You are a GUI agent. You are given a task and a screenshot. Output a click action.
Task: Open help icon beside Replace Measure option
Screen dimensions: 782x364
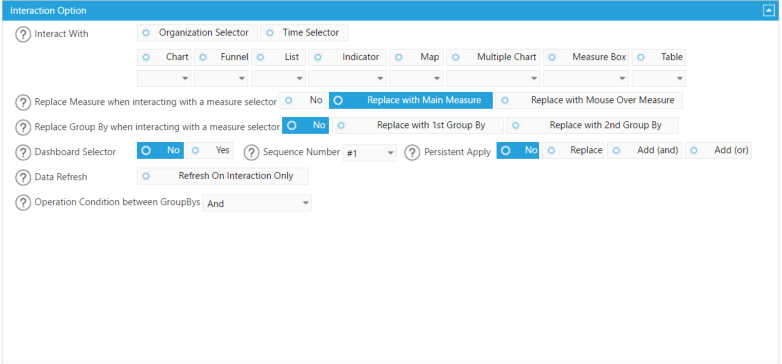pos(23,102)
